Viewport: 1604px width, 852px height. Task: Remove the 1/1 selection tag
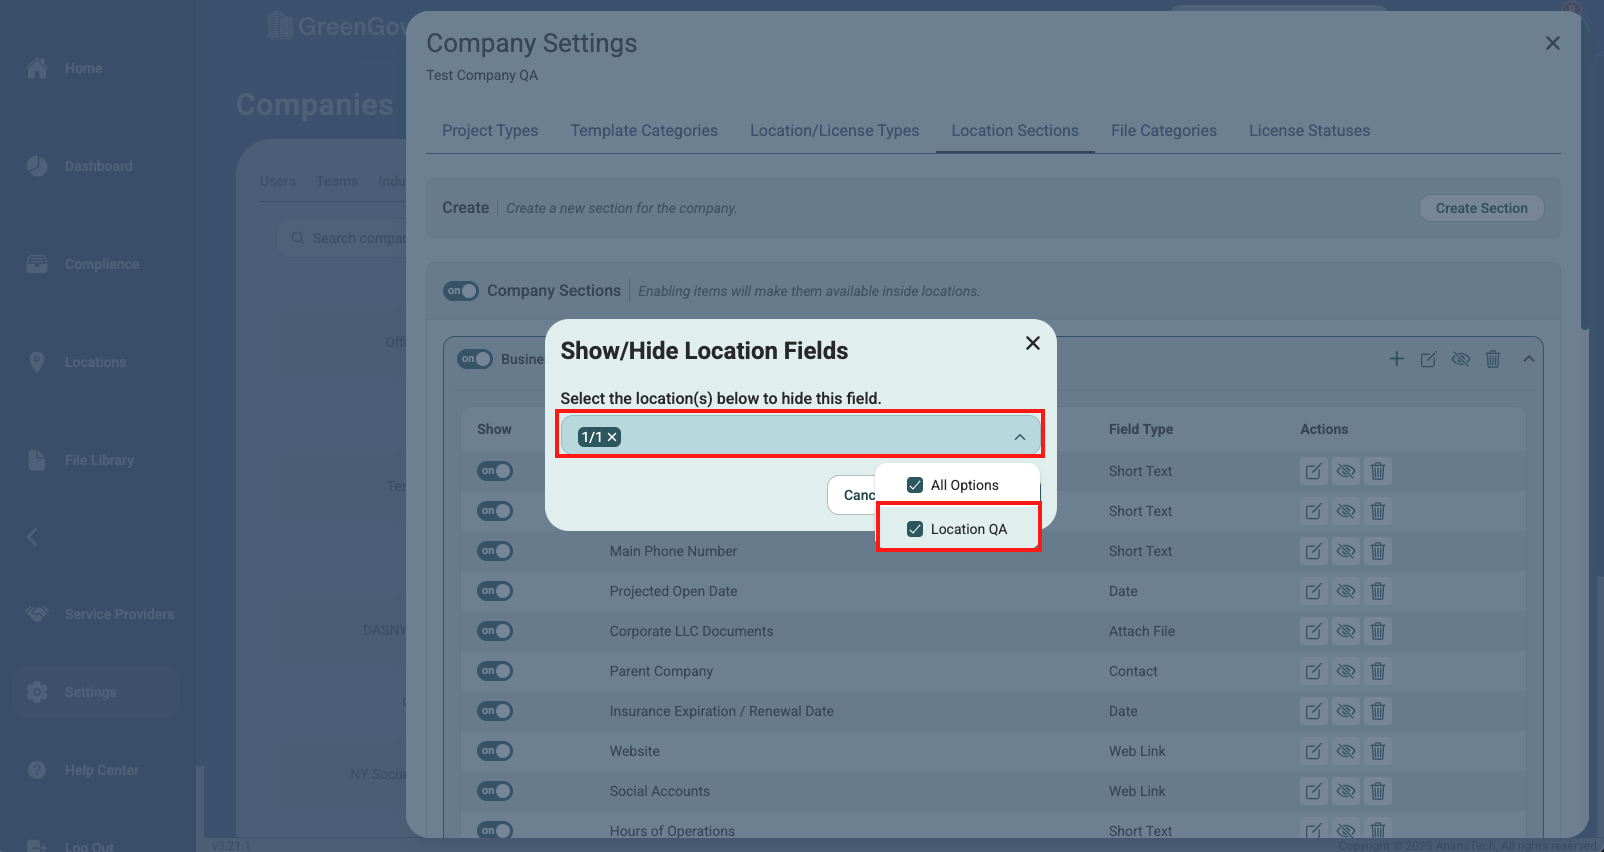click(612, 437)
